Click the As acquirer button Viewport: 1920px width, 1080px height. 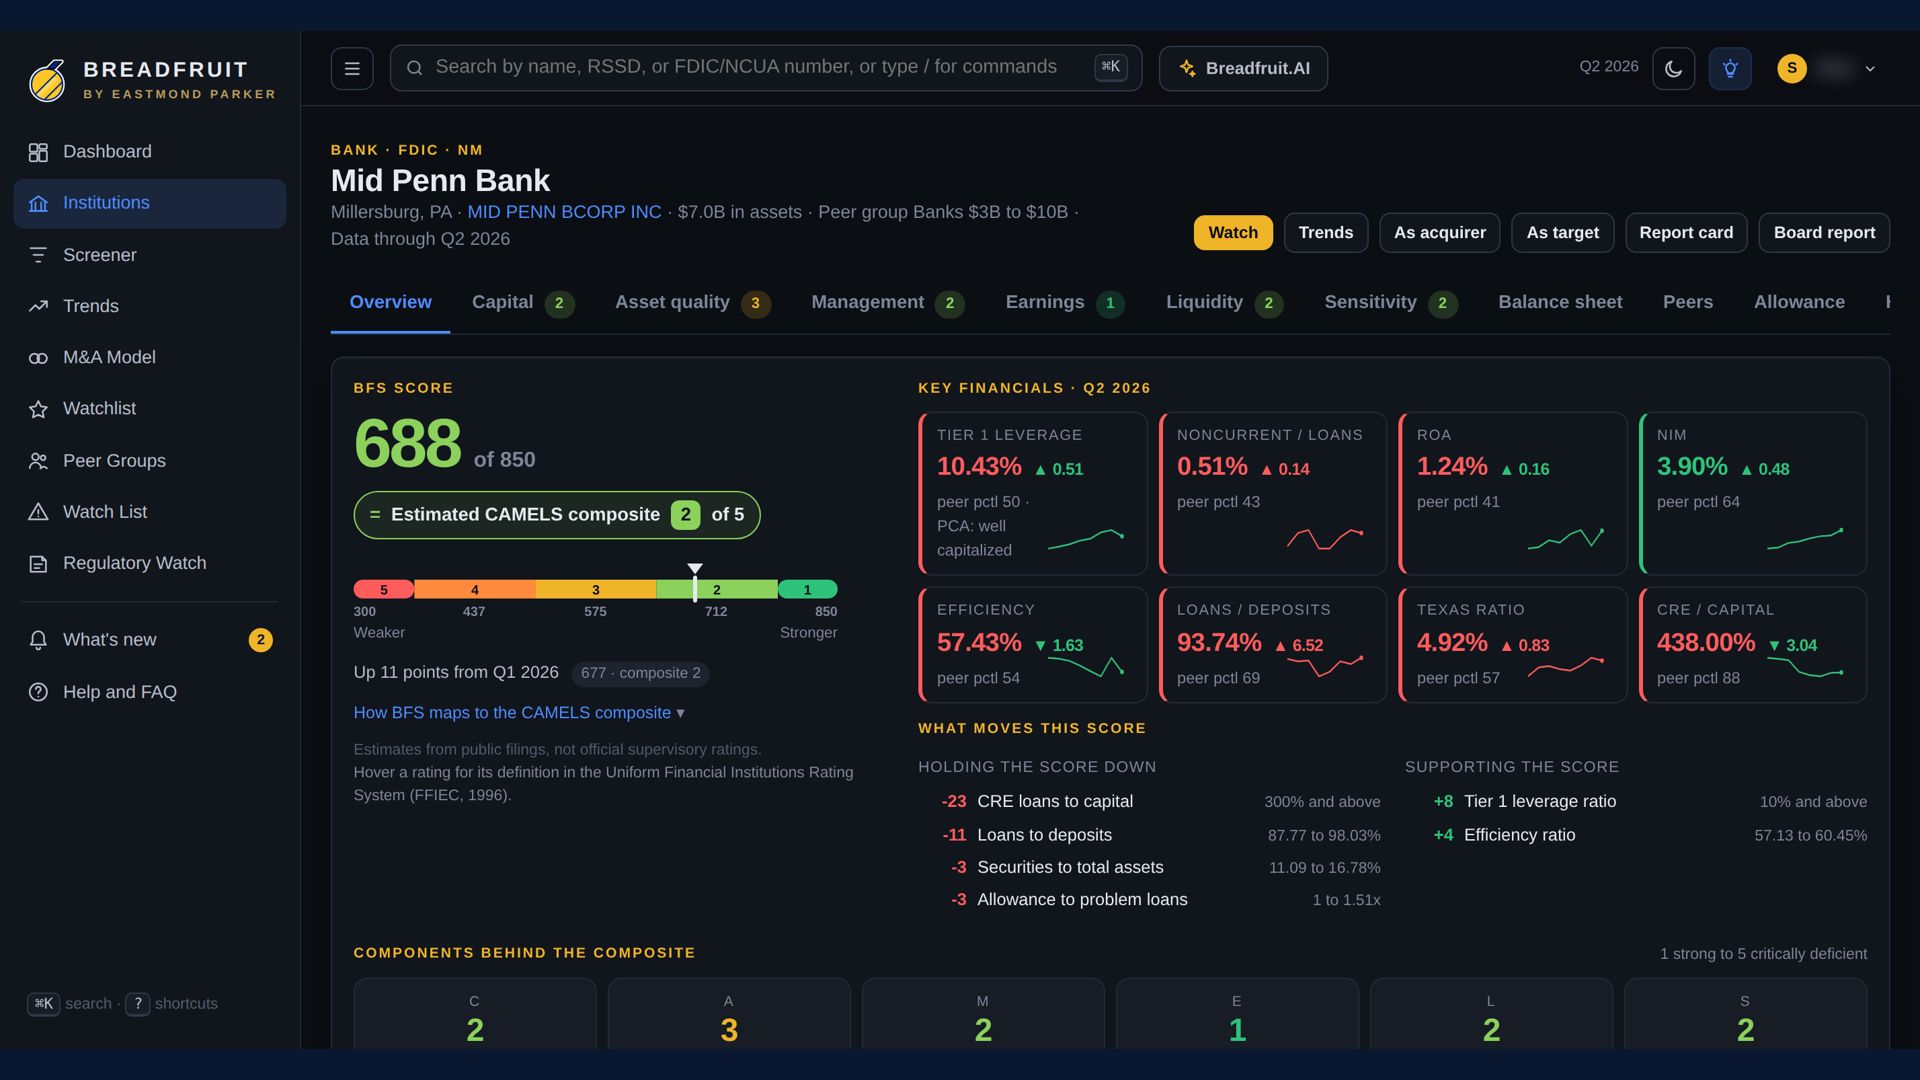click(1440, 233)
